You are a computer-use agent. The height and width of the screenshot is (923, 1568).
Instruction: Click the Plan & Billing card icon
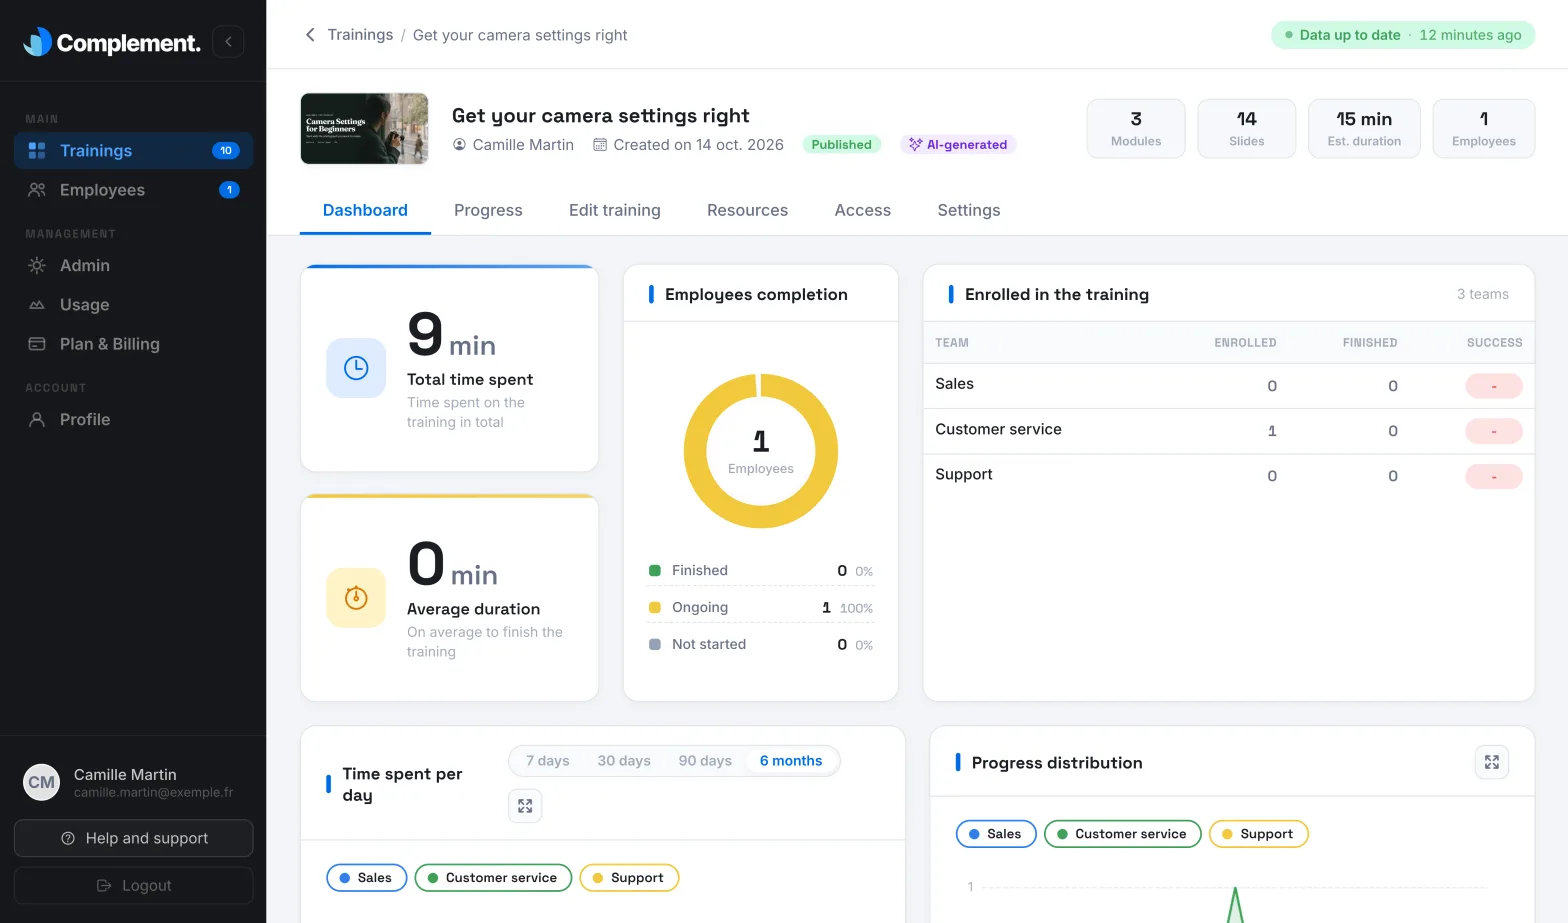pos(37,344)
